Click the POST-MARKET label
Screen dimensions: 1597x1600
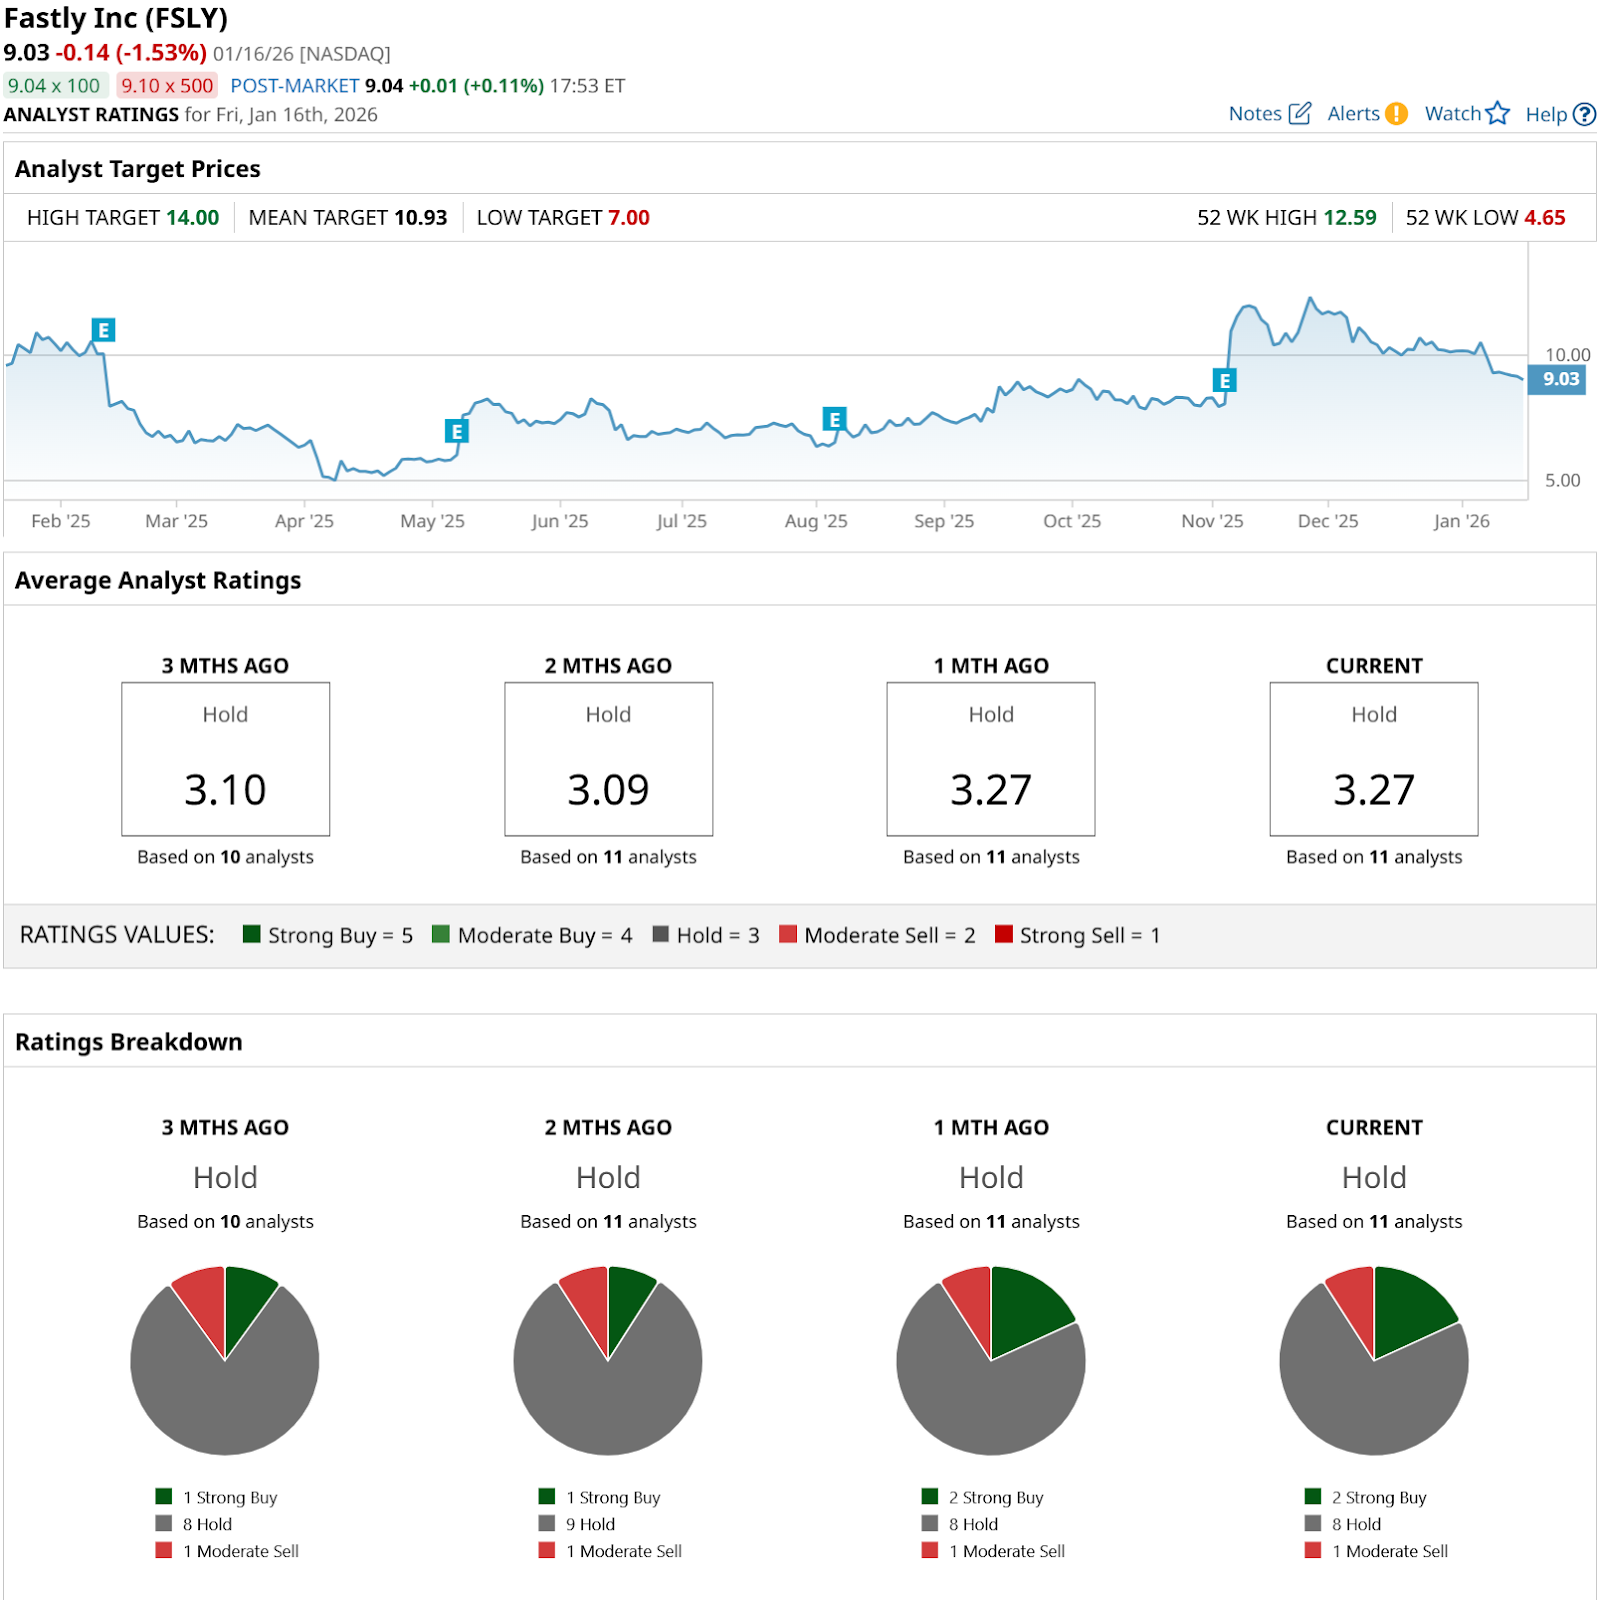(x=295, y=86)
